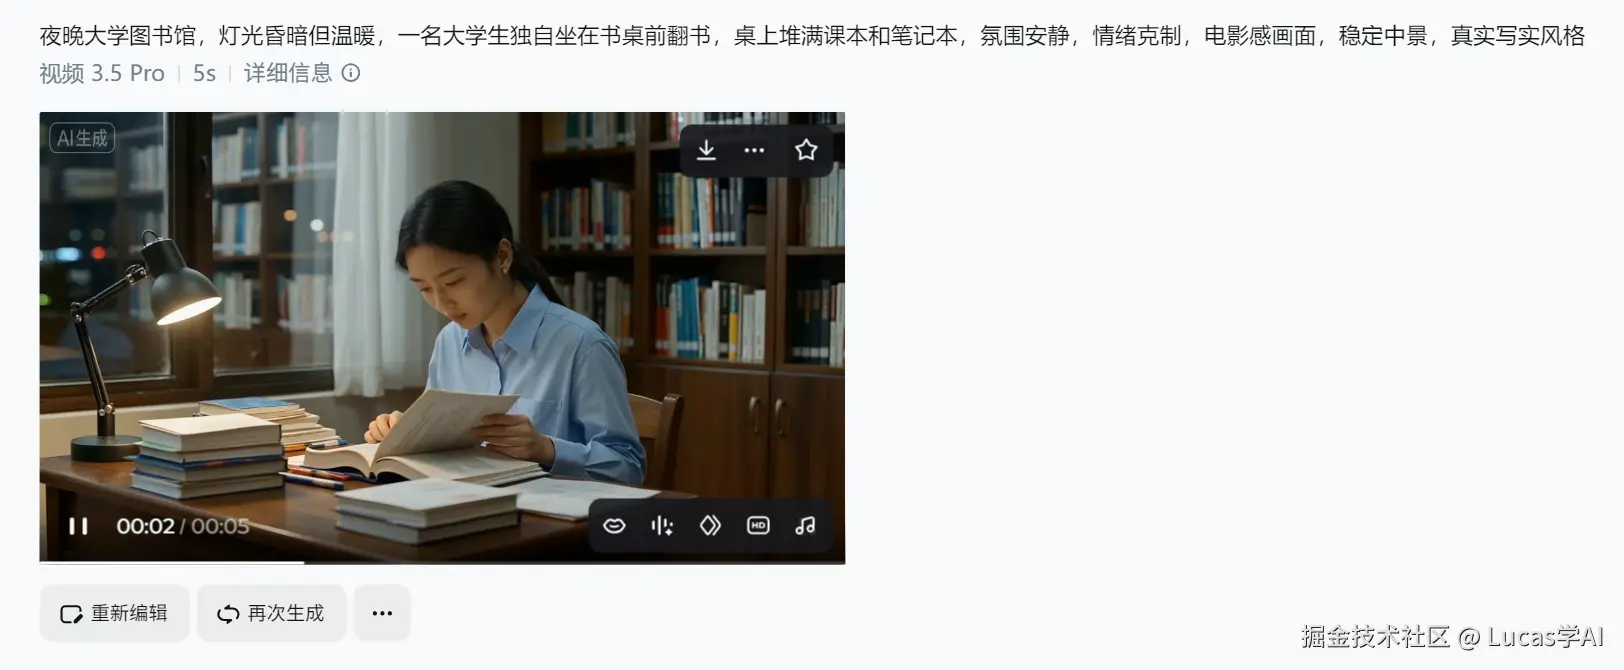Click 再次生成 to regenerate the video
The width and height of the screenshot is (1624, 670).
[271, 613]
